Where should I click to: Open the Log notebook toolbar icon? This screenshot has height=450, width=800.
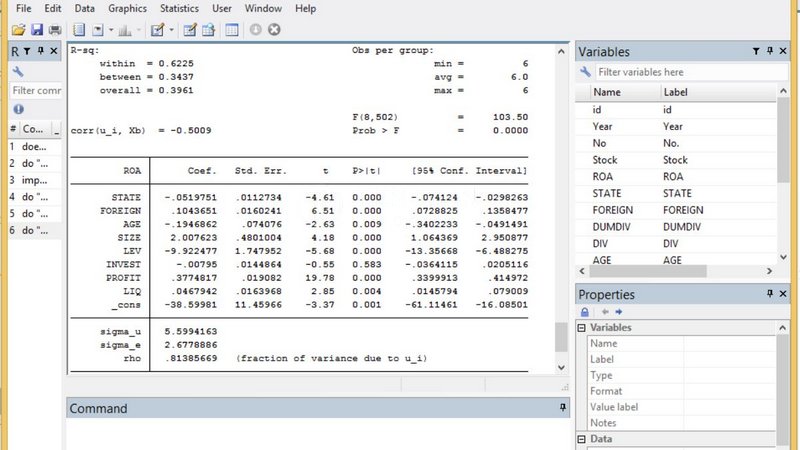[x=79, y=30]
